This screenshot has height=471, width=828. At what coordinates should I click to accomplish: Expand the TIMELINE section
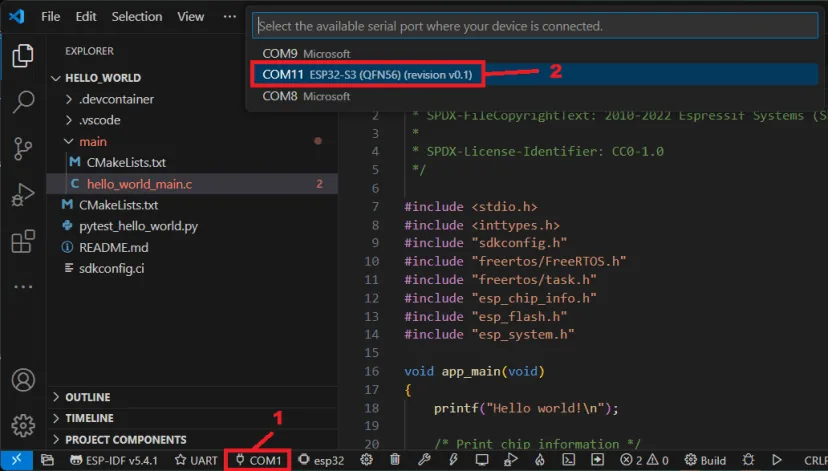tap(193, 418)
